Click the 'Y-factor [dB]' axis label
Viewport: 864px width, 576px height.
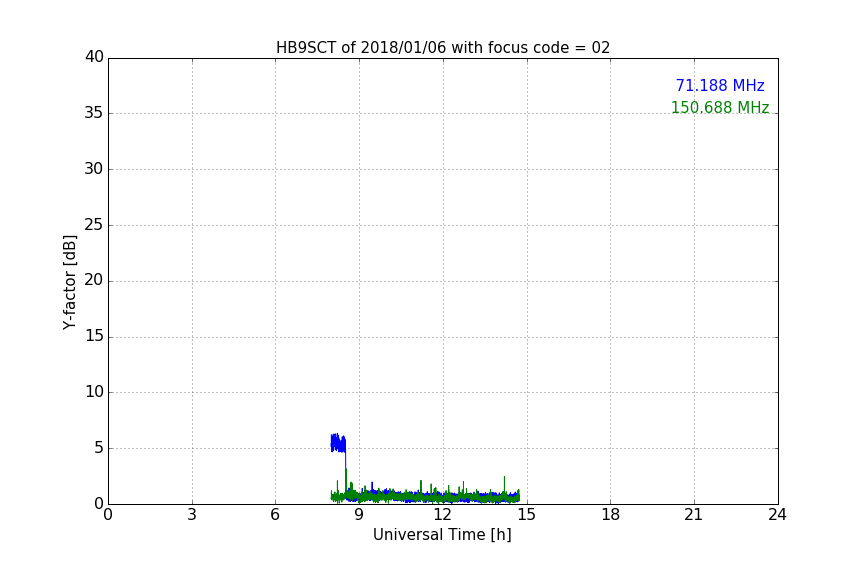click(69, 282)
